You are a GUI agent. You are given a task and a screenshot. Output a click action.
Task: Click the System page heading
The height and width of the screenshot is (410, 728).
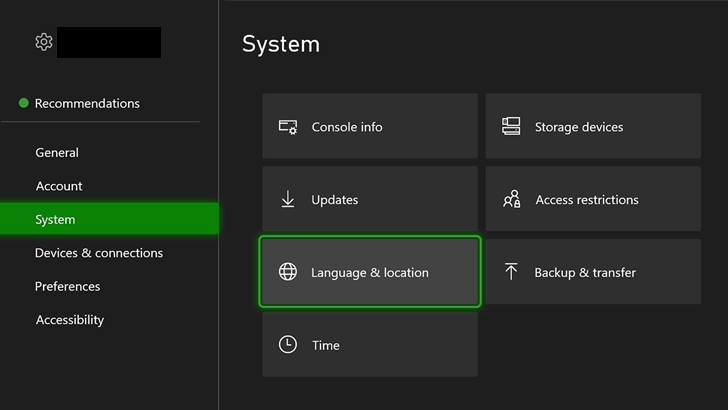281,44
